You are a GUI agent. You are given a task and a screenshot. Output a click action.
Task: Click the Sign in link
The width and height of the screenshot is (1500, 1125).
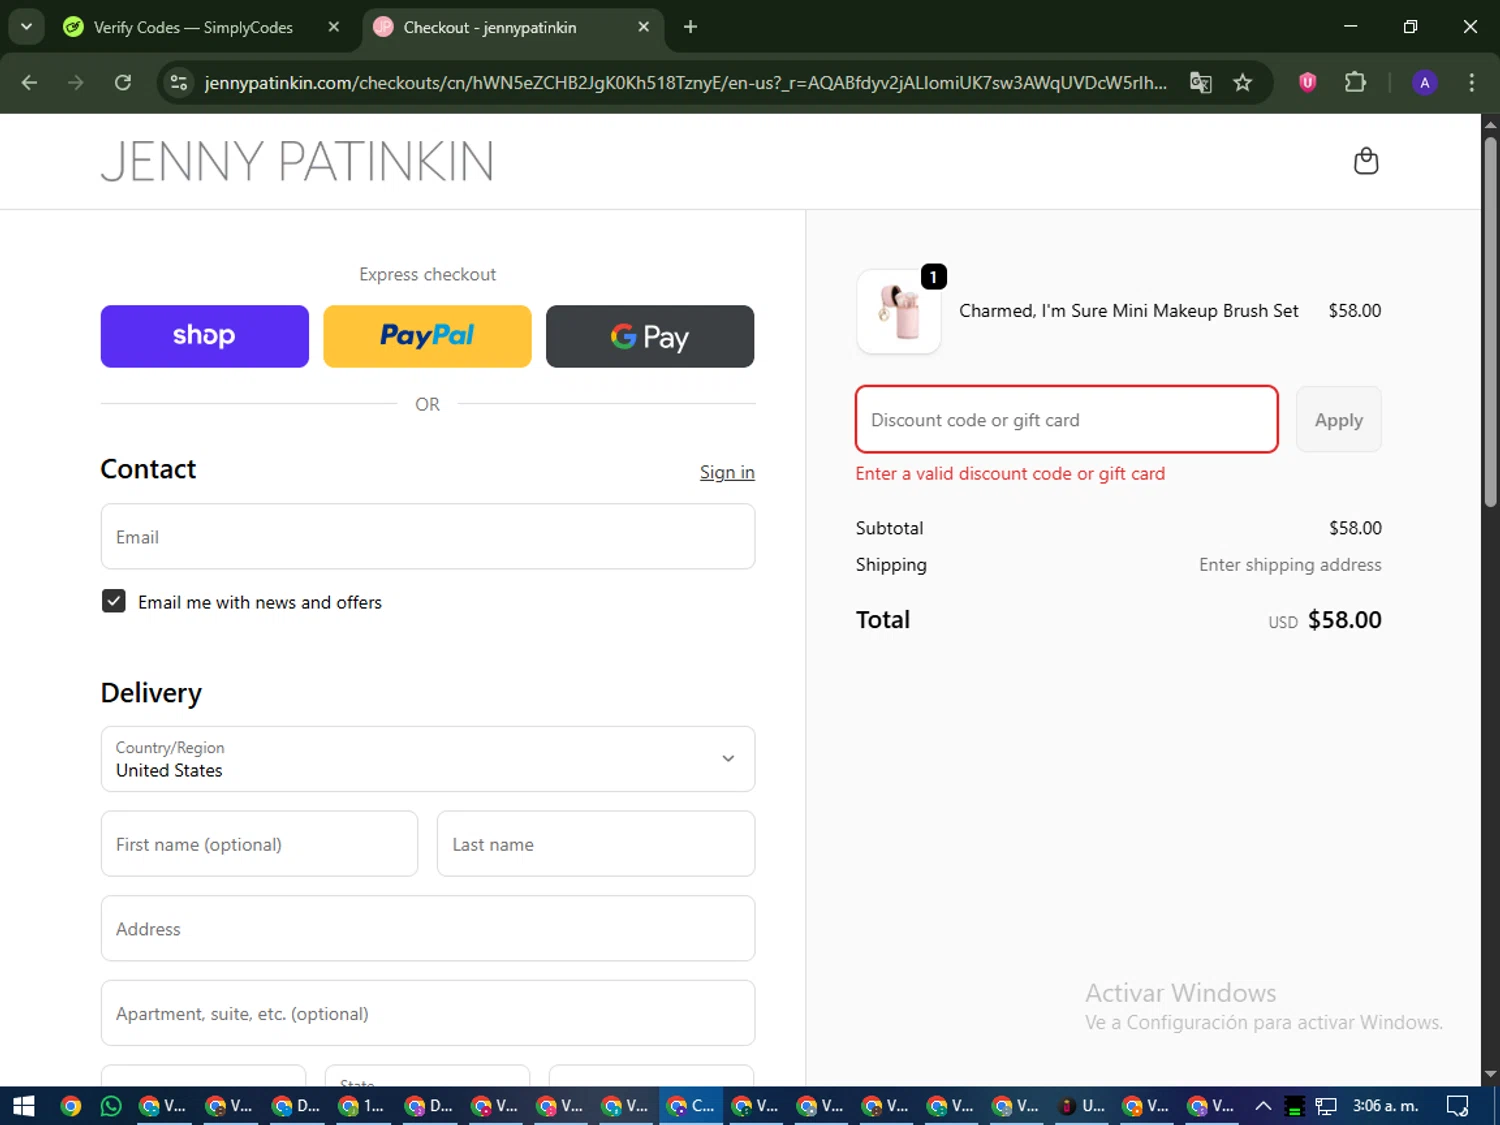[727, 472]
